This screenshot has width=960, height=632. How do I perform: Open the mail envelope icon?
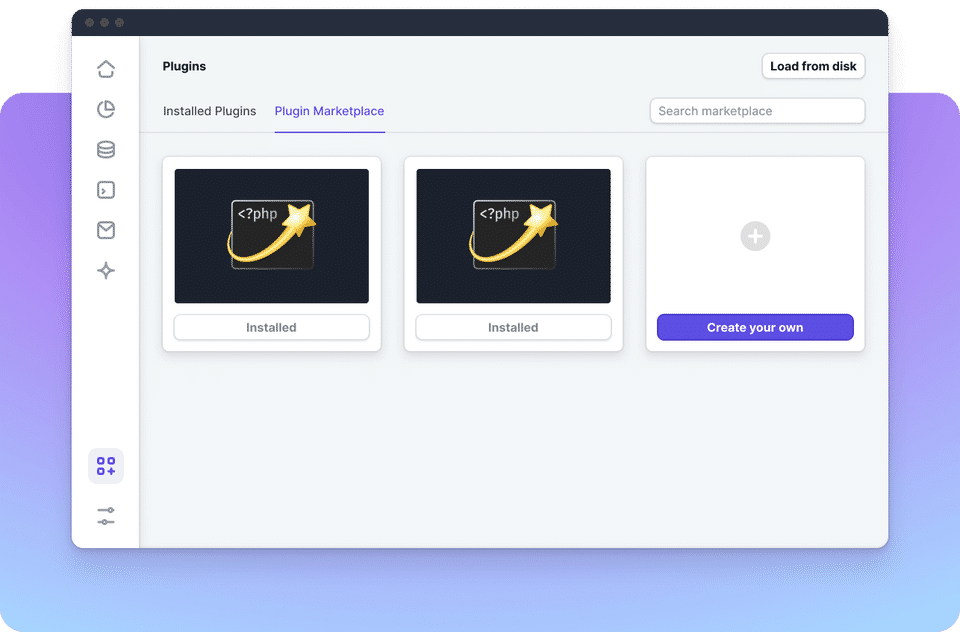tap(106, 230)
